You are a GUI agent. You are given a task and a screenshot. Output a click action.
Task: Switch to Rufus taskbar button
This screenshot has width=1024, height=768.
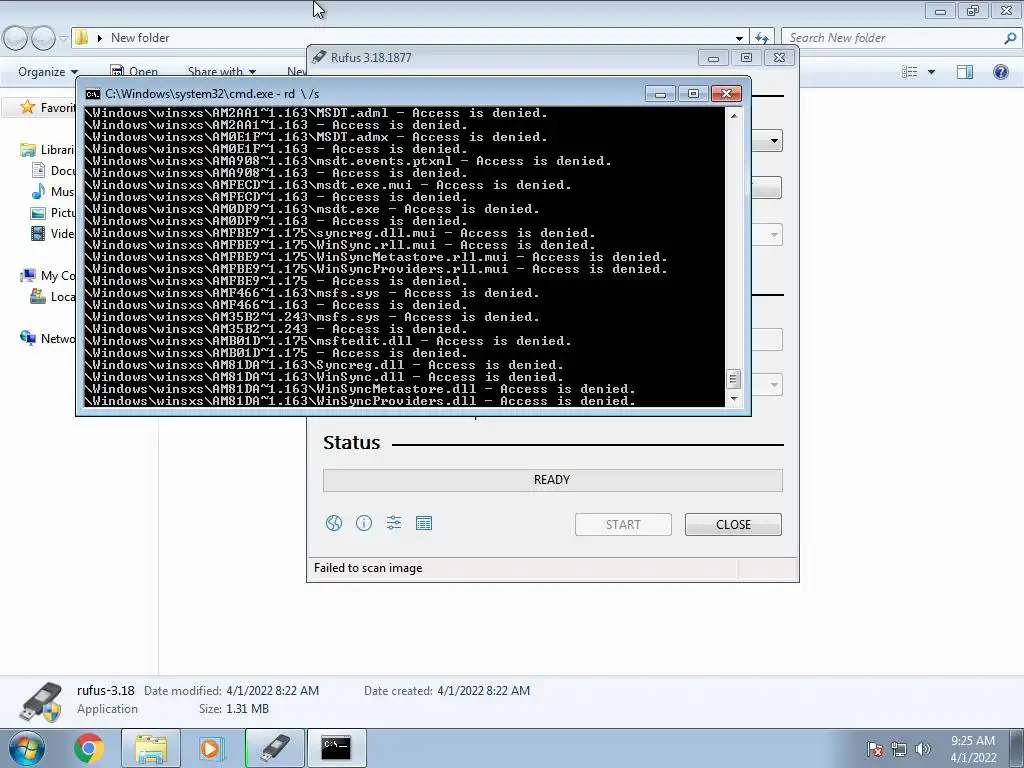coord(274,748)
